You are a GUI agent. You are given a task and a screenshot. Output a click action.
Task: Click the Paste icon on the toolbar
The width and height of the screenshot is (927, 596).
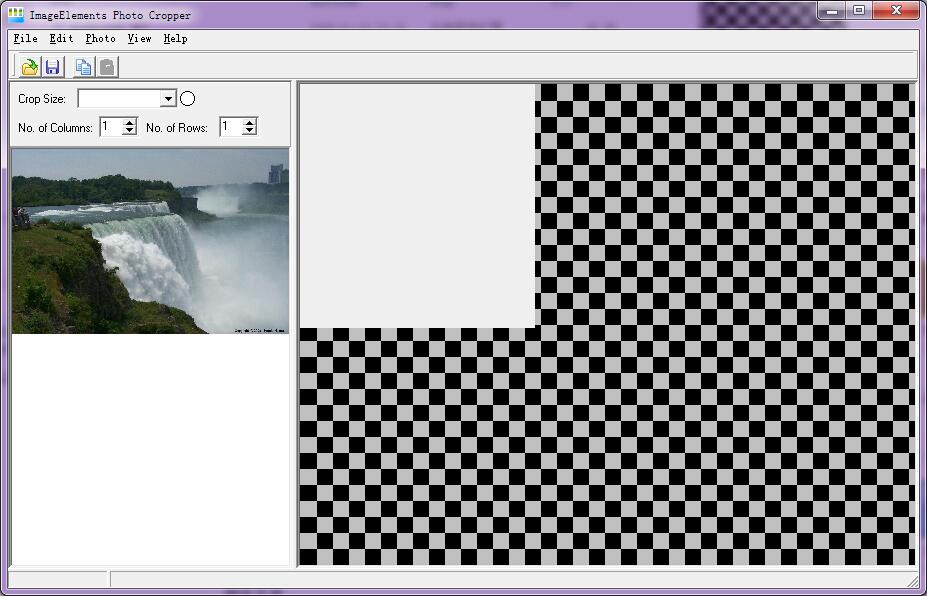[x=107, y=66]
